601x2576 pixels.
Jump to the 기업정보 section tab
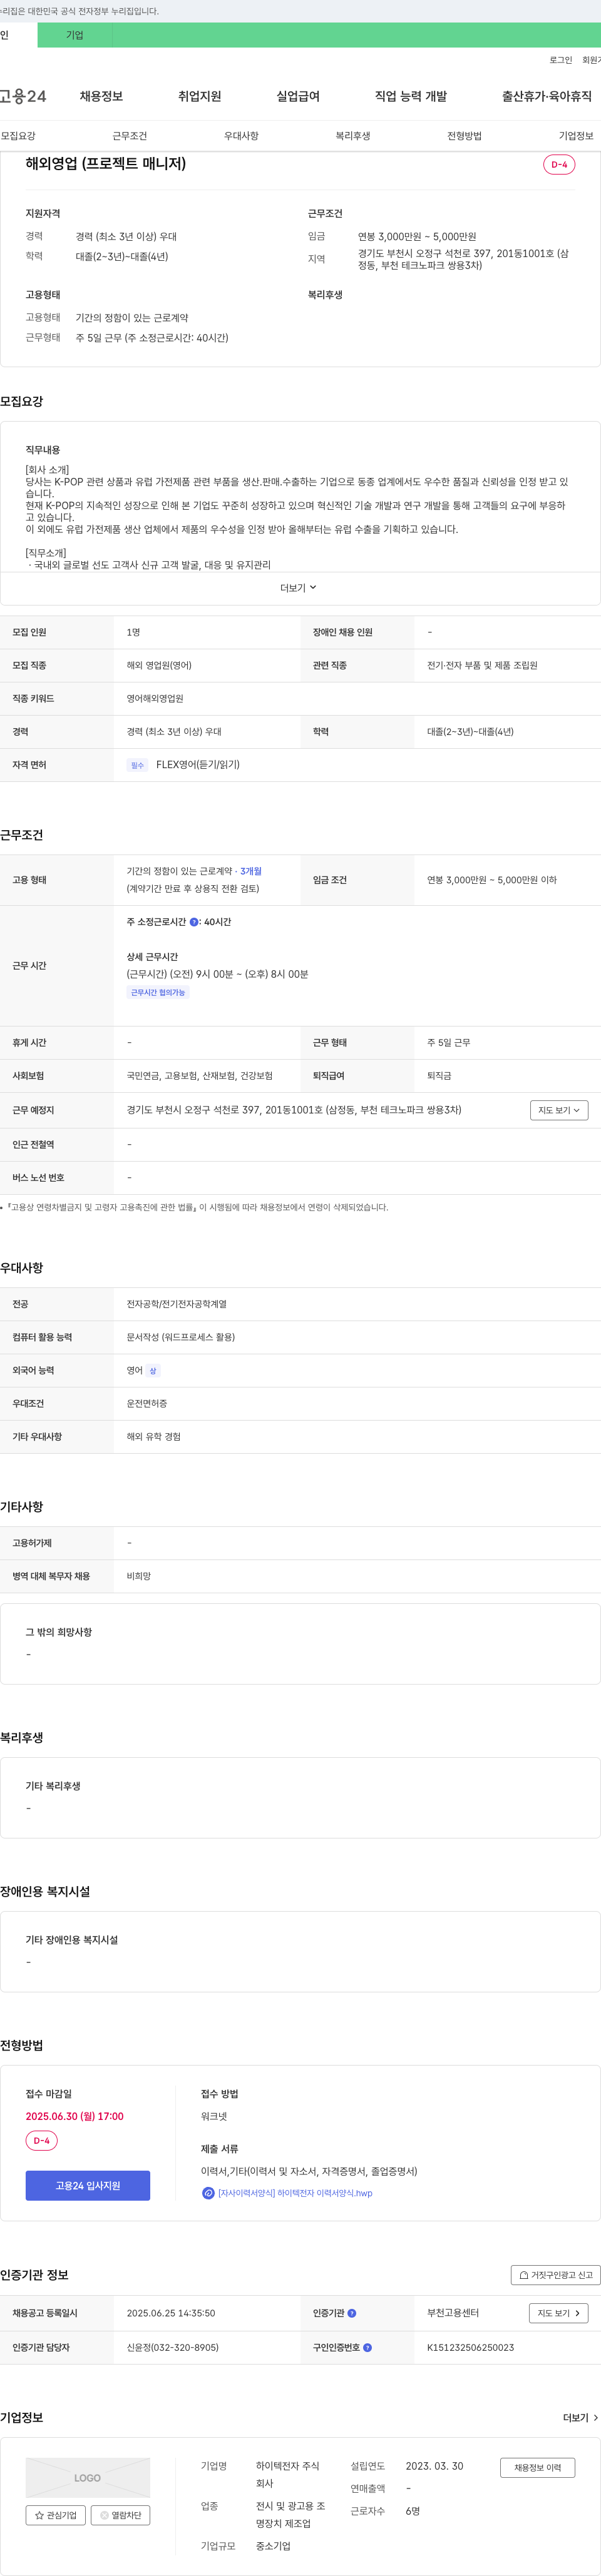click(x=576, y=136)
